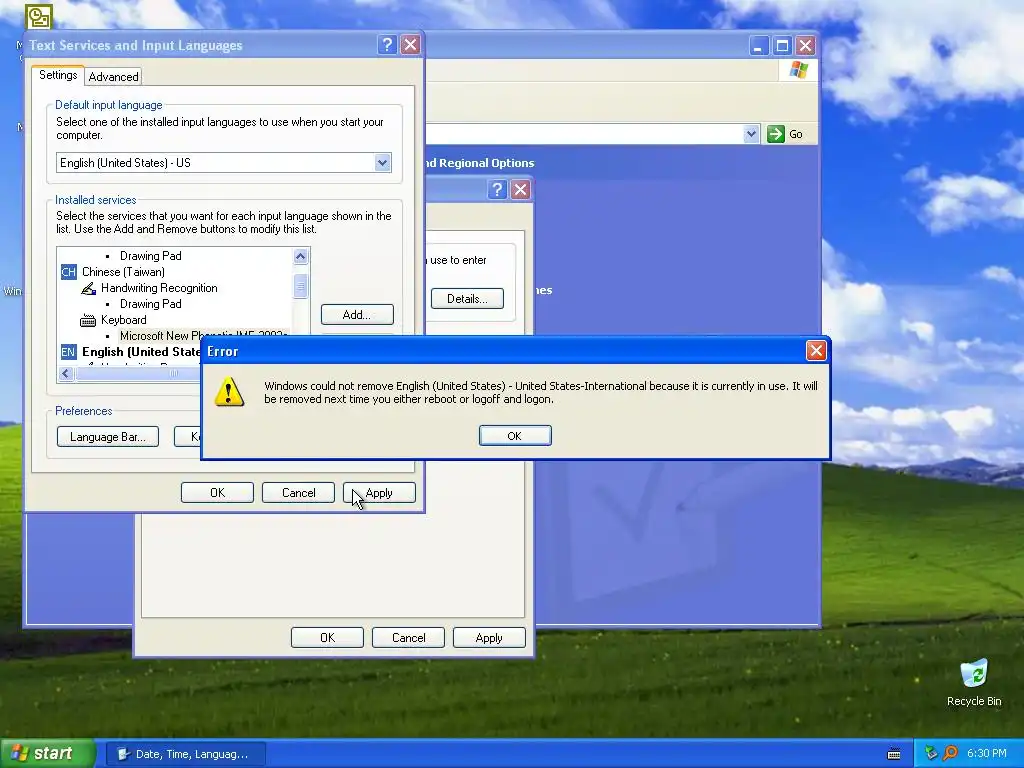Select Microsoft New Phonetic IME entry
1024x768 pixels.
click(x=204, y=336)
